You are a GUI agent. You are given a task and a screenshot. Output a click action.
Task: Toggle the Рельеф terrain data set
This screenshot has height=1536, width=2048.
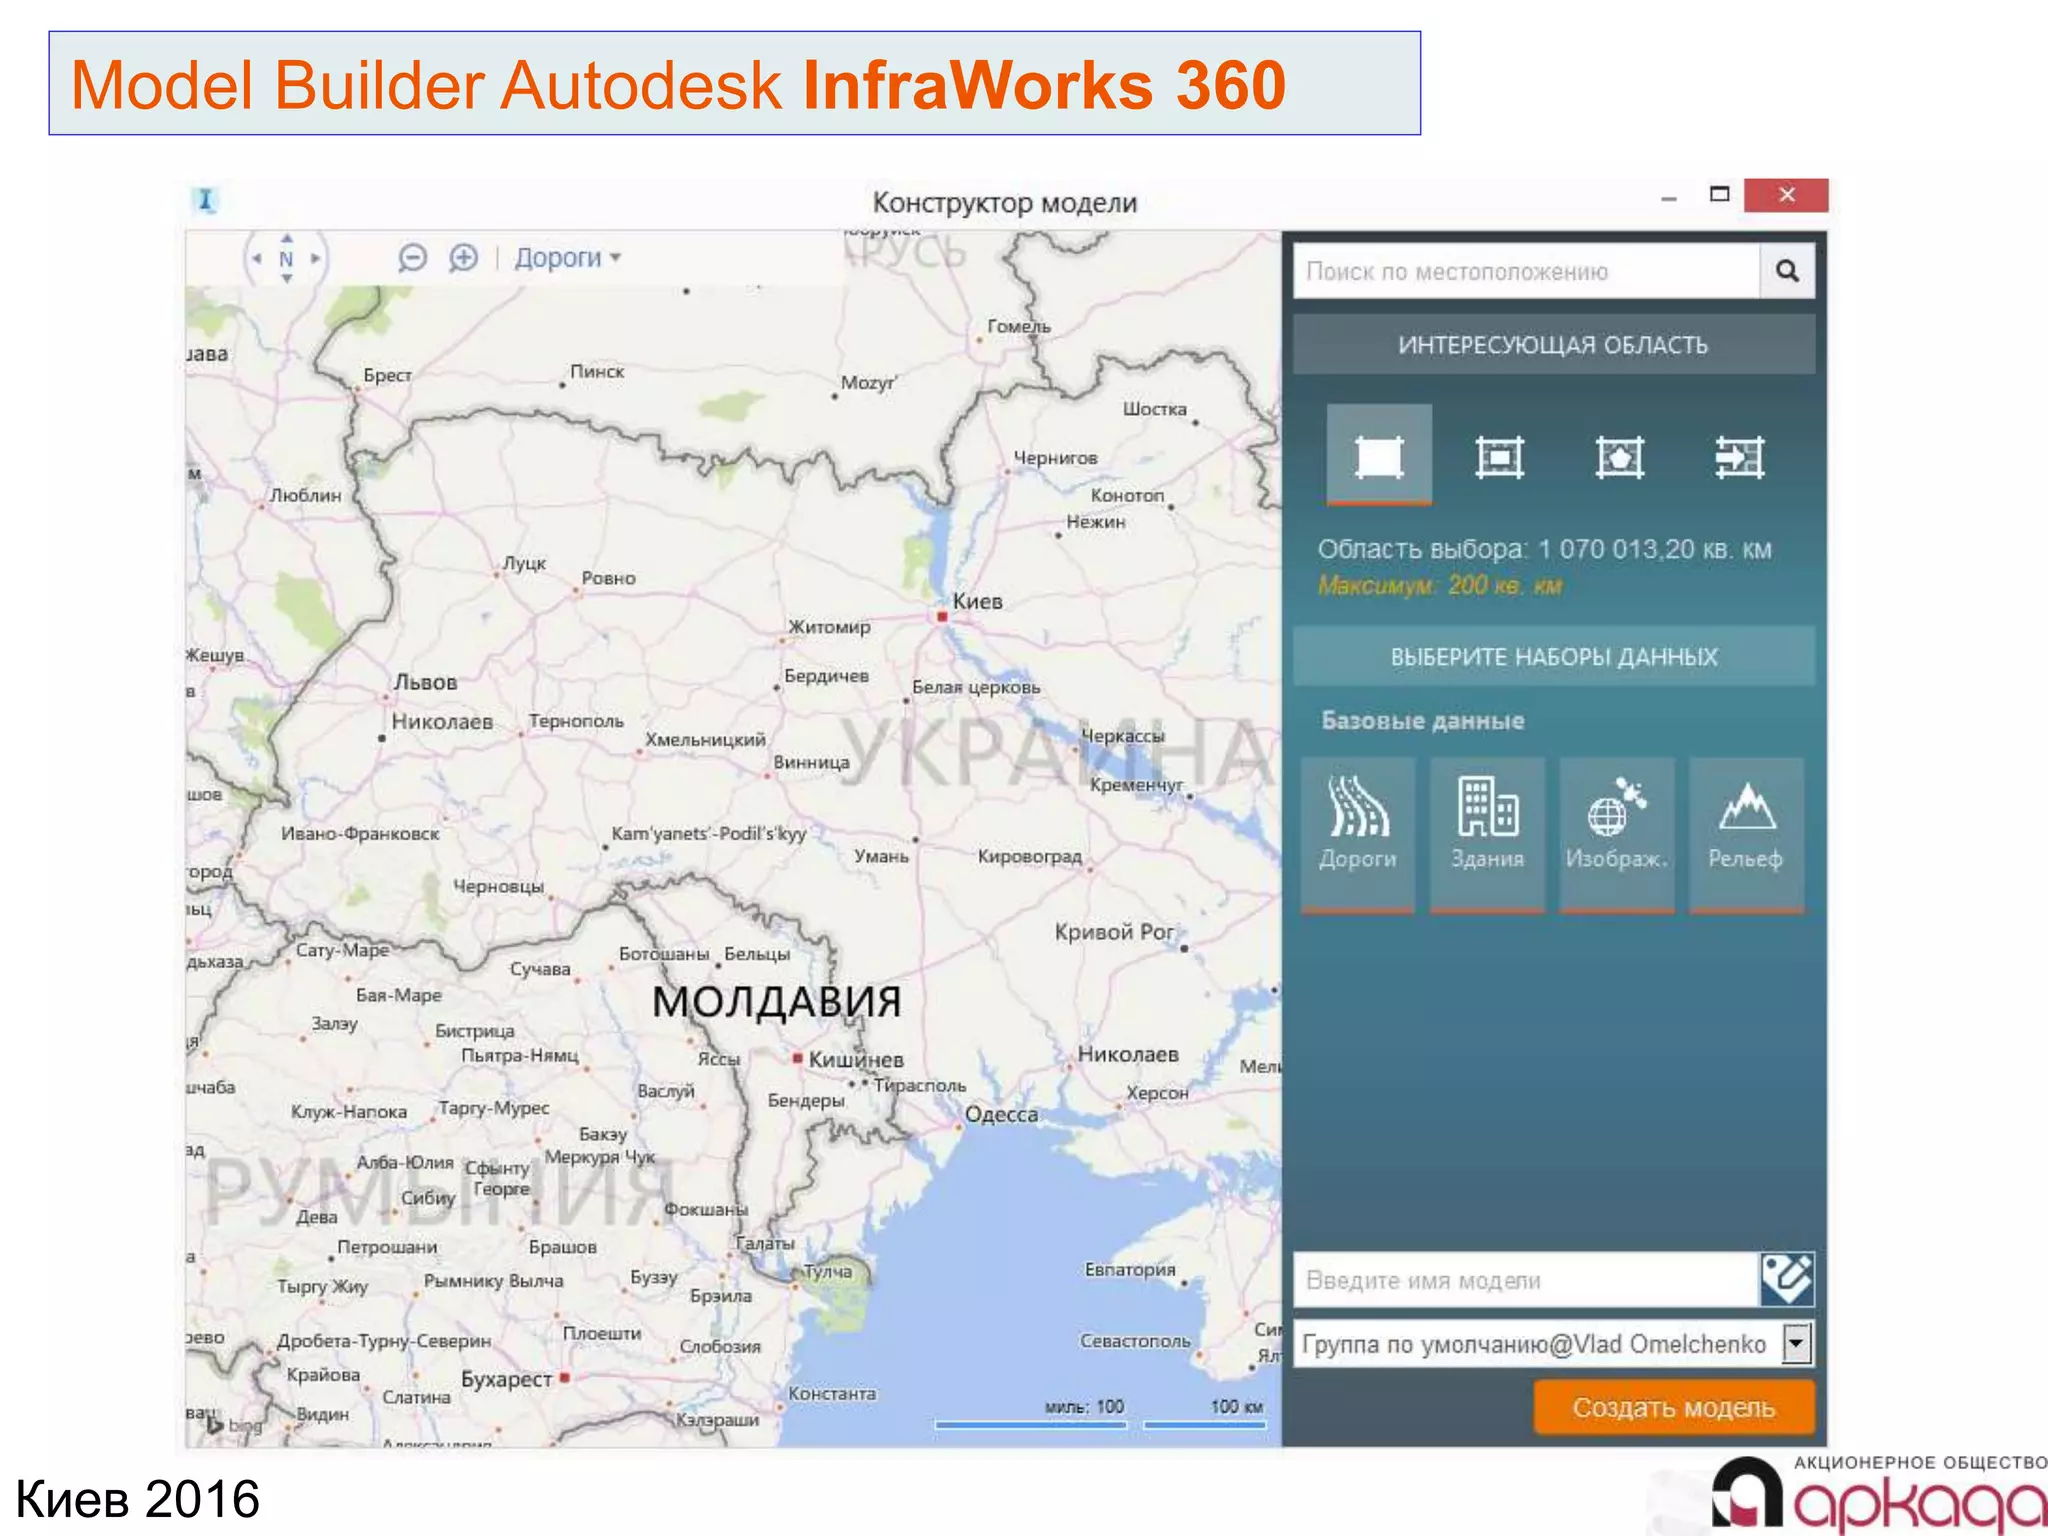(1746, 834)
